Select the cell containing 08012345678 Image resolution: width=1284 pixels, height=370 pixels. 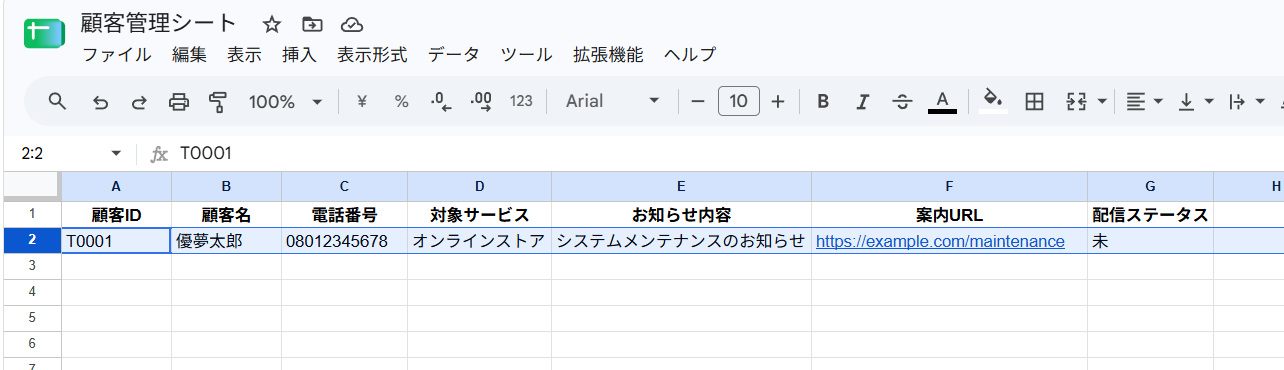coord(344,241)
